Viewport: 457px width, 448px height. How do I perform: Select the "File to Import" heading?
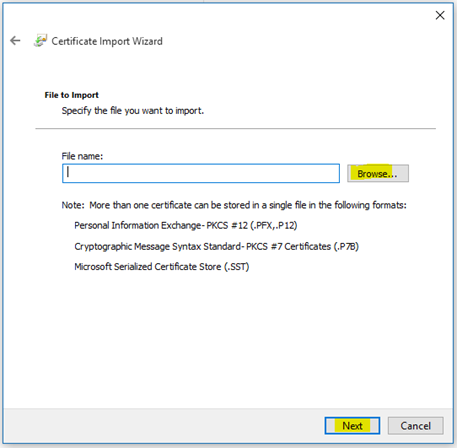pos(72,95)
